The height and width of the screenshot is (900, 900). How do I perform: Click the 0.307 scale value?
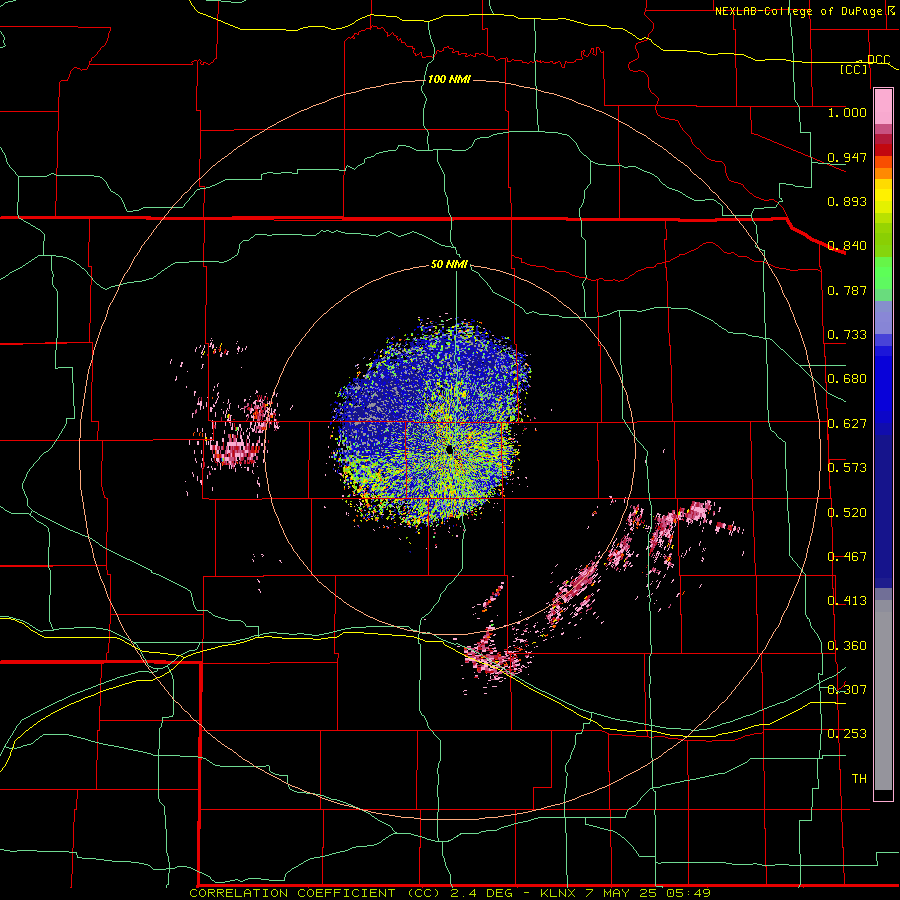(847, 690)
